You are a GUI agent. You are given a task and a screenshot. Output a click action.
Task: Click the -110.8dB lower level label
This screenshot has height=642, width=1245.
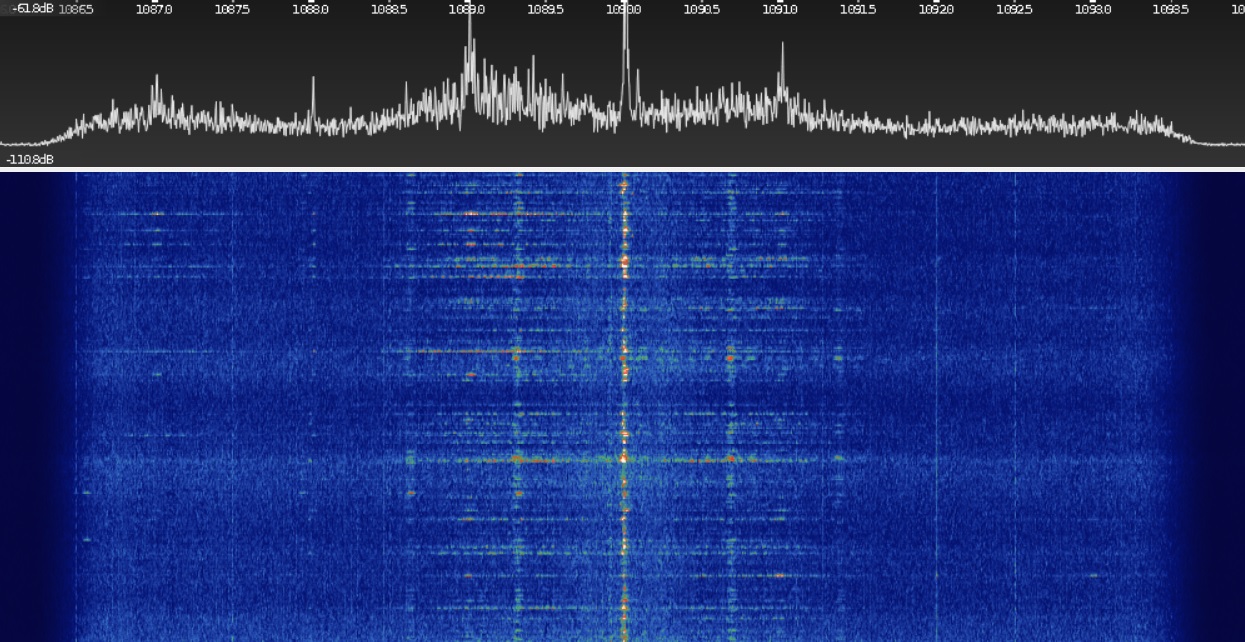[x=30, y=159]
